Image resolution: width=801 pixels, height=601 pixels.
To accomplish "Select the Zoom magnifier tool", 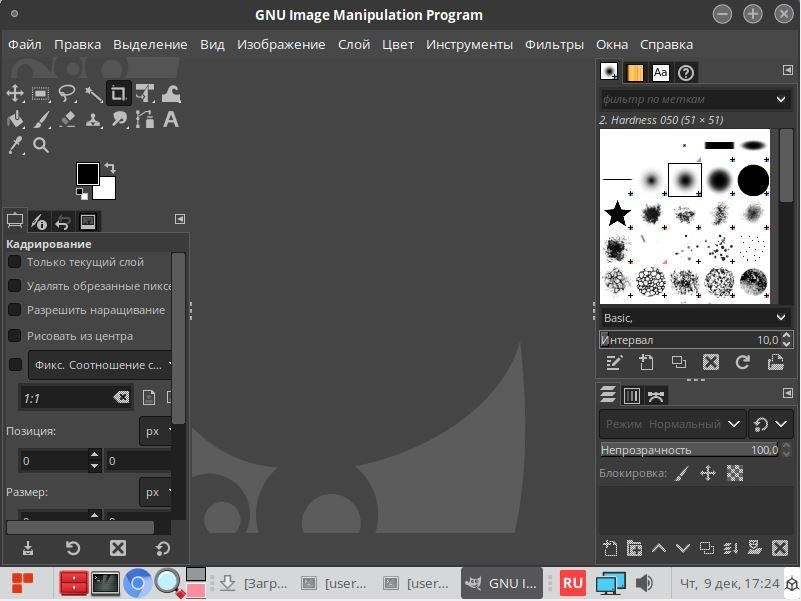I will (x=41, y=146).
